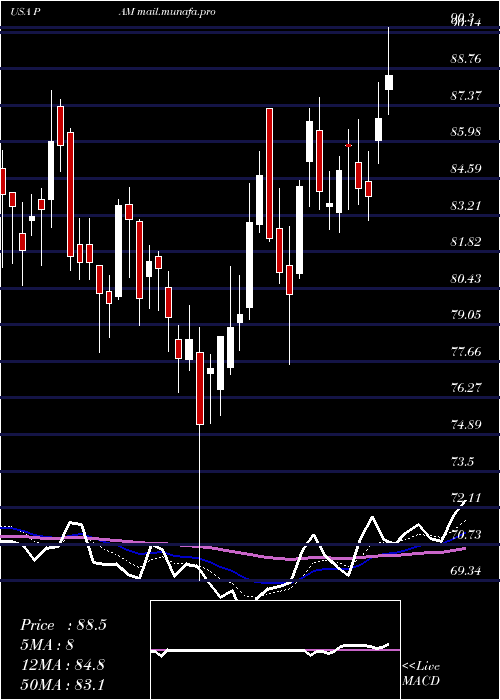Click the 80.43 price axis label
This screenshot has height=700, width=500.
[x=466, y=279]
